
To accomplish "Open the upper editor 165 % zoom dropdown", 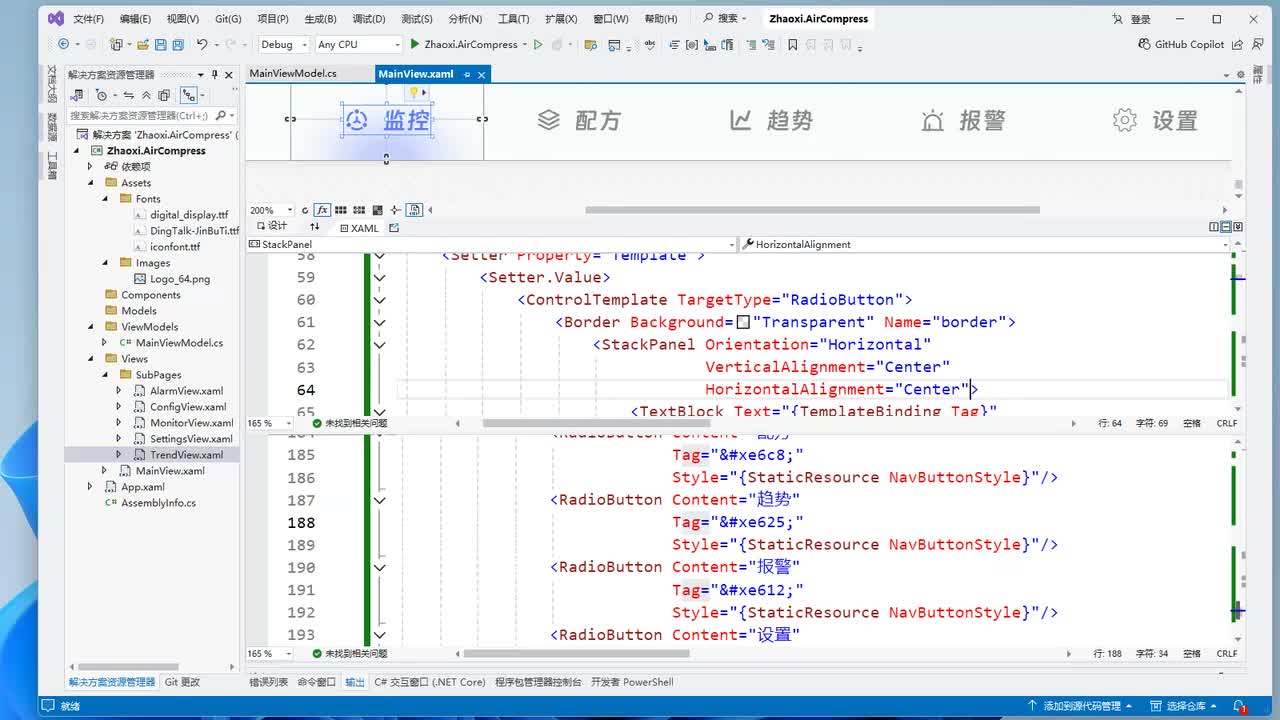I will 289,423.
